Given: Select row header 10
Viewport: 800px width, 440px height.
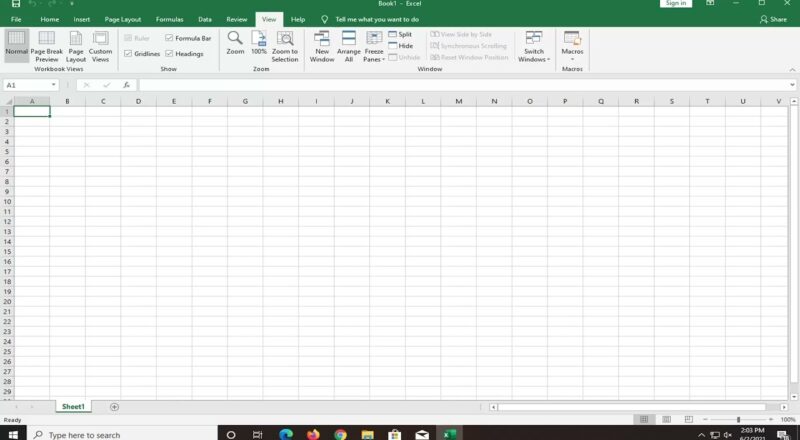Looking at the screenshot, I should pyautogui.click(x=7, y=202).
